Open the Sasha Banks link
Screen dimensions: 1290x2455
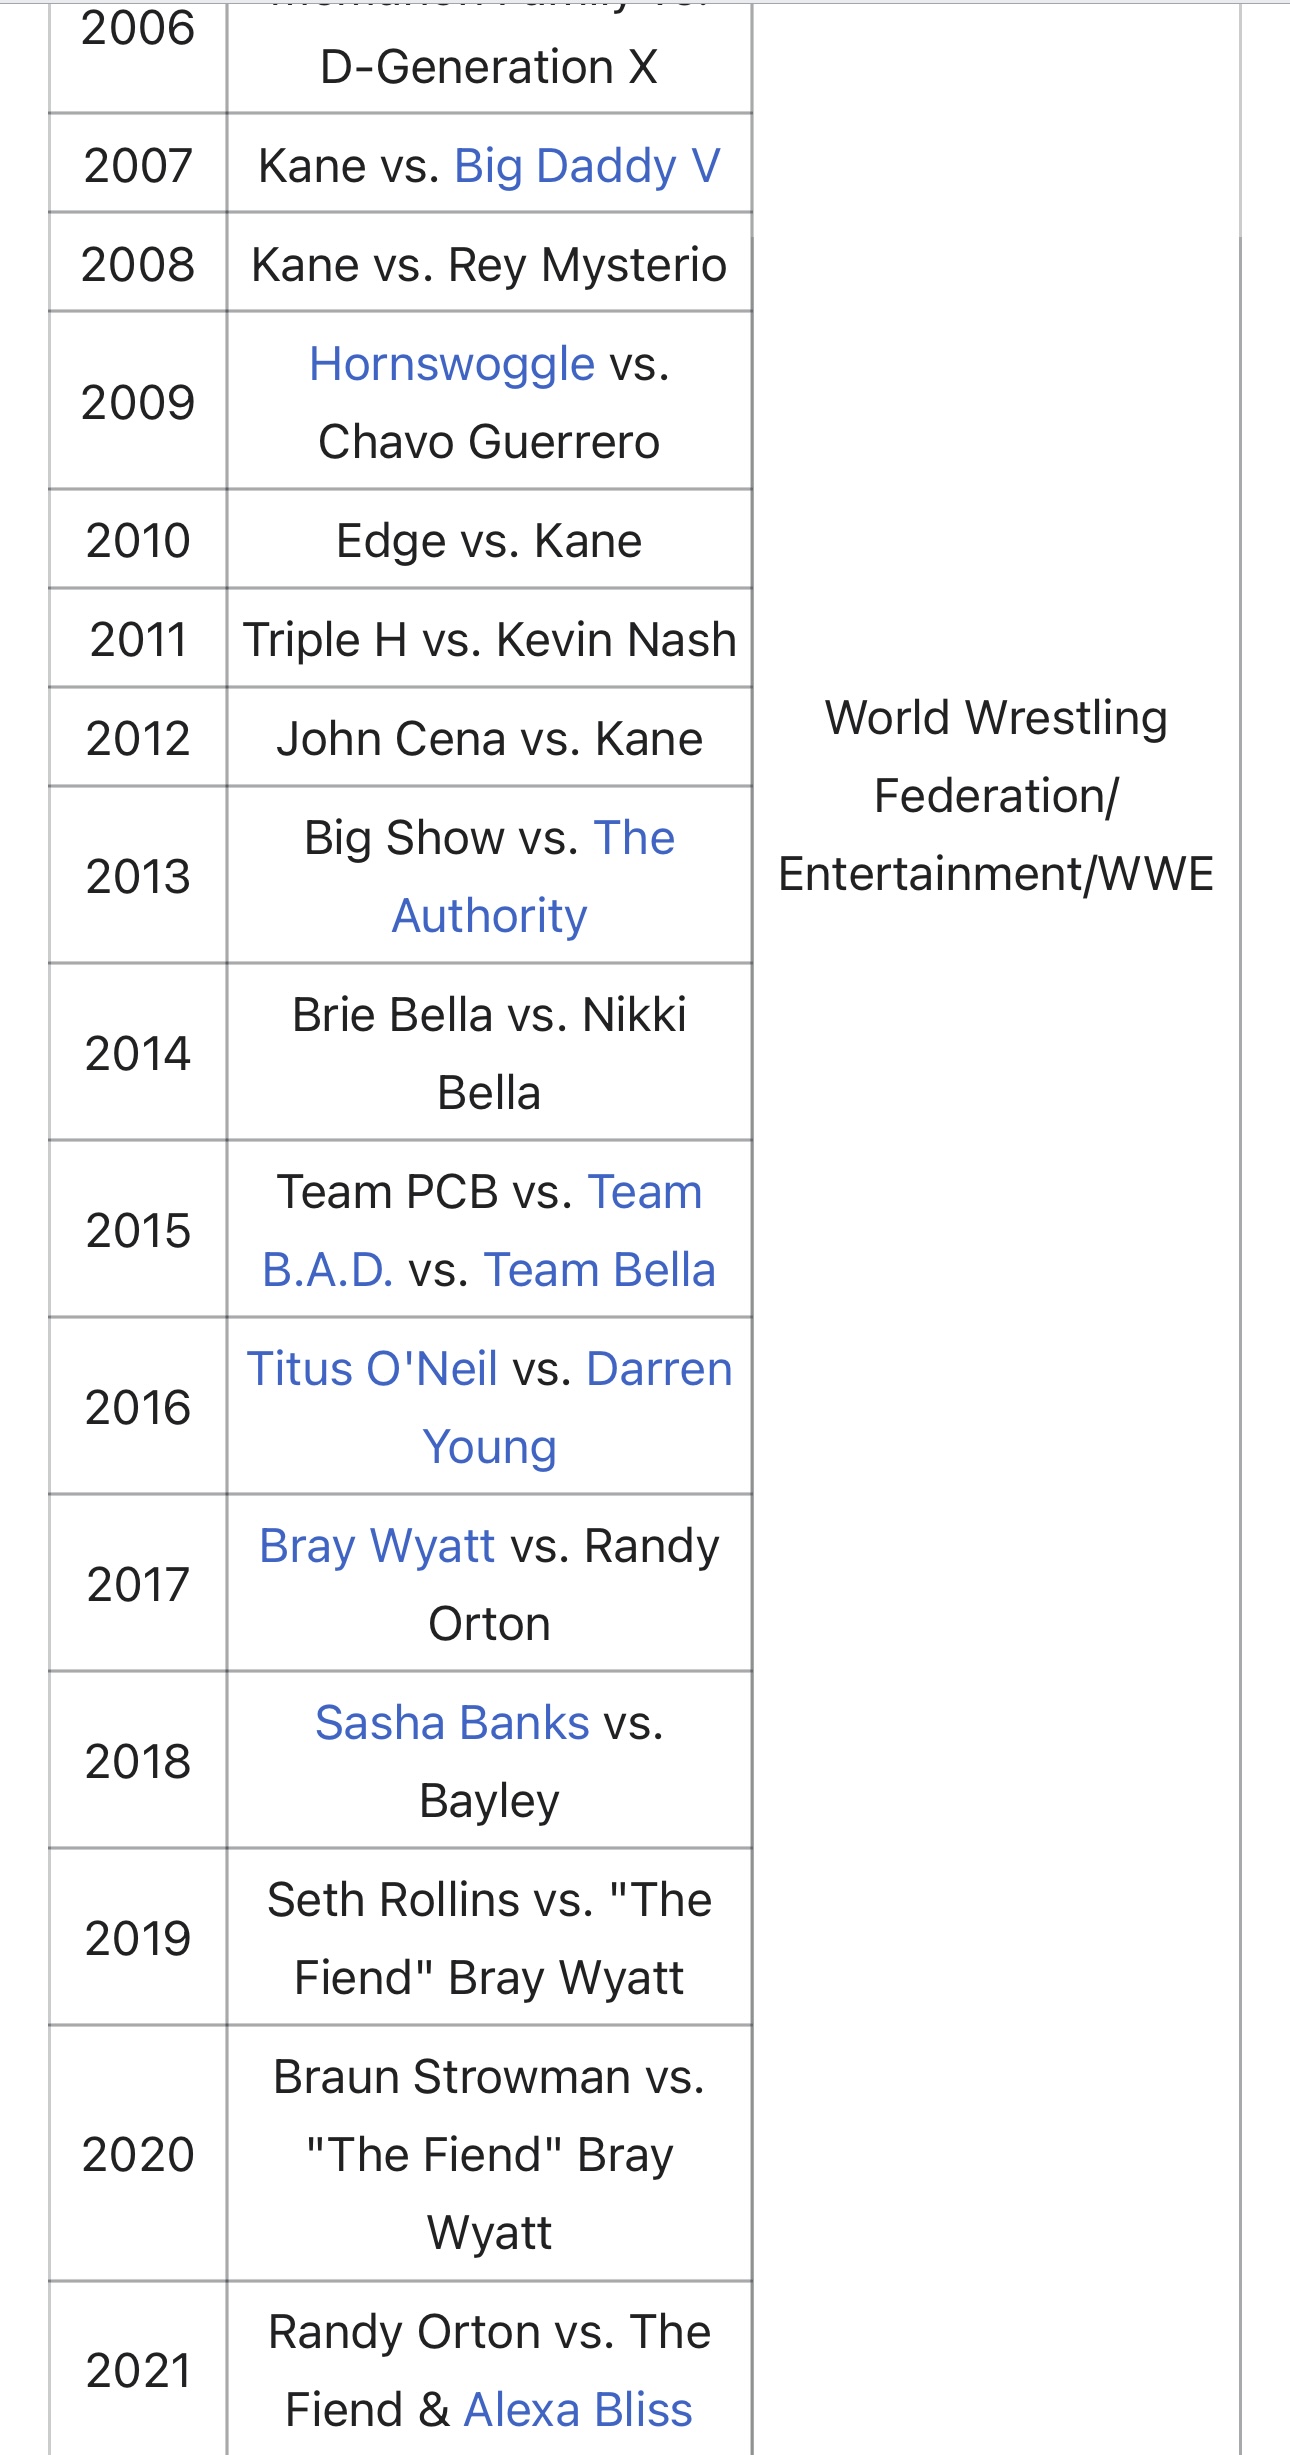coord(452,1723)
